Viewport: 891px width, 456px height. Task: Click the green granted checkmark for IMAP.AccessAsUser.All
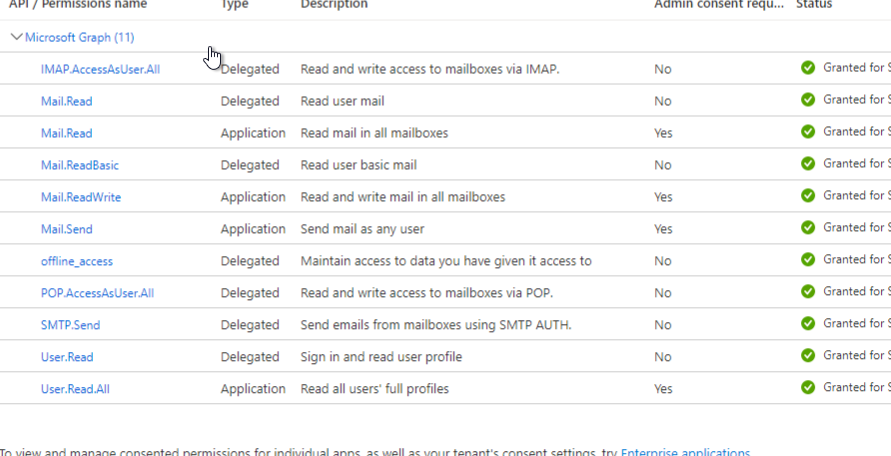click(x=807, y=68)
